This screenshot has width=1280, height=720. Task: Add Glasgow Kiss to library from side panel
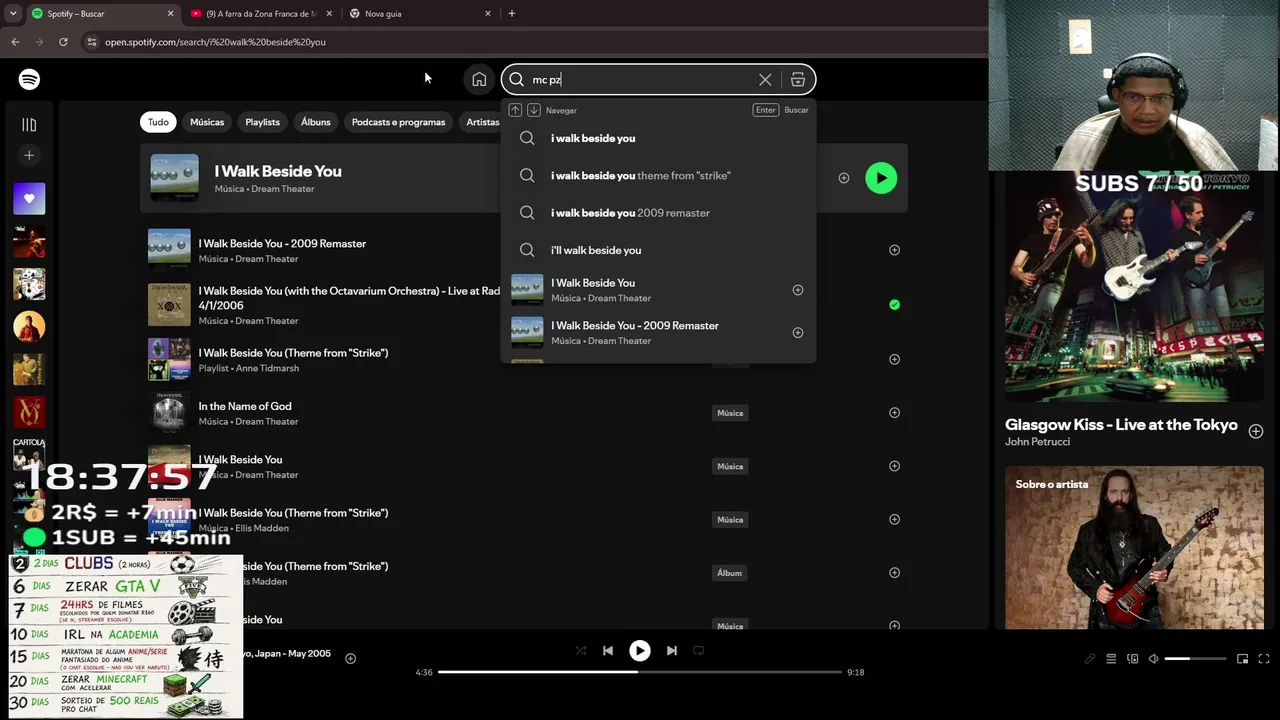point(1256,431)
